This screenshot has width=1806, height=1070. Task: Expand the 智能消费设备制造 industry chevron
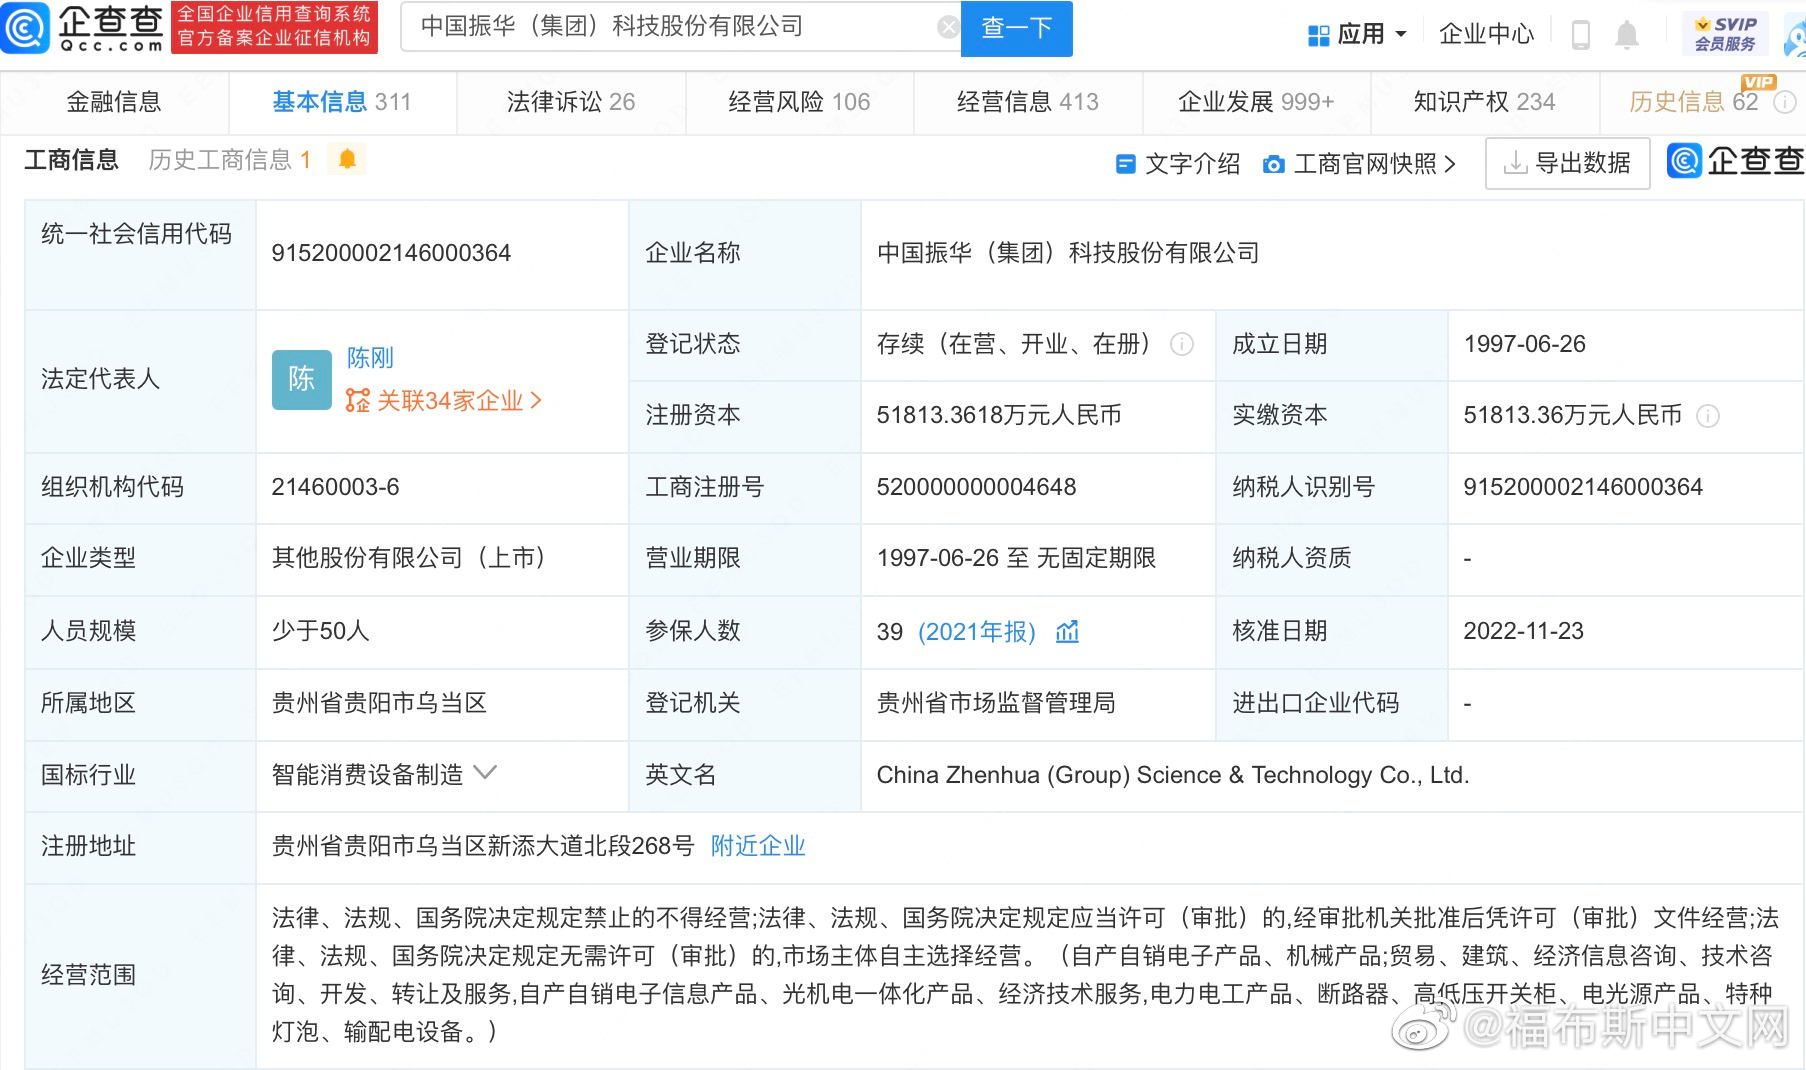pos(485,773)
